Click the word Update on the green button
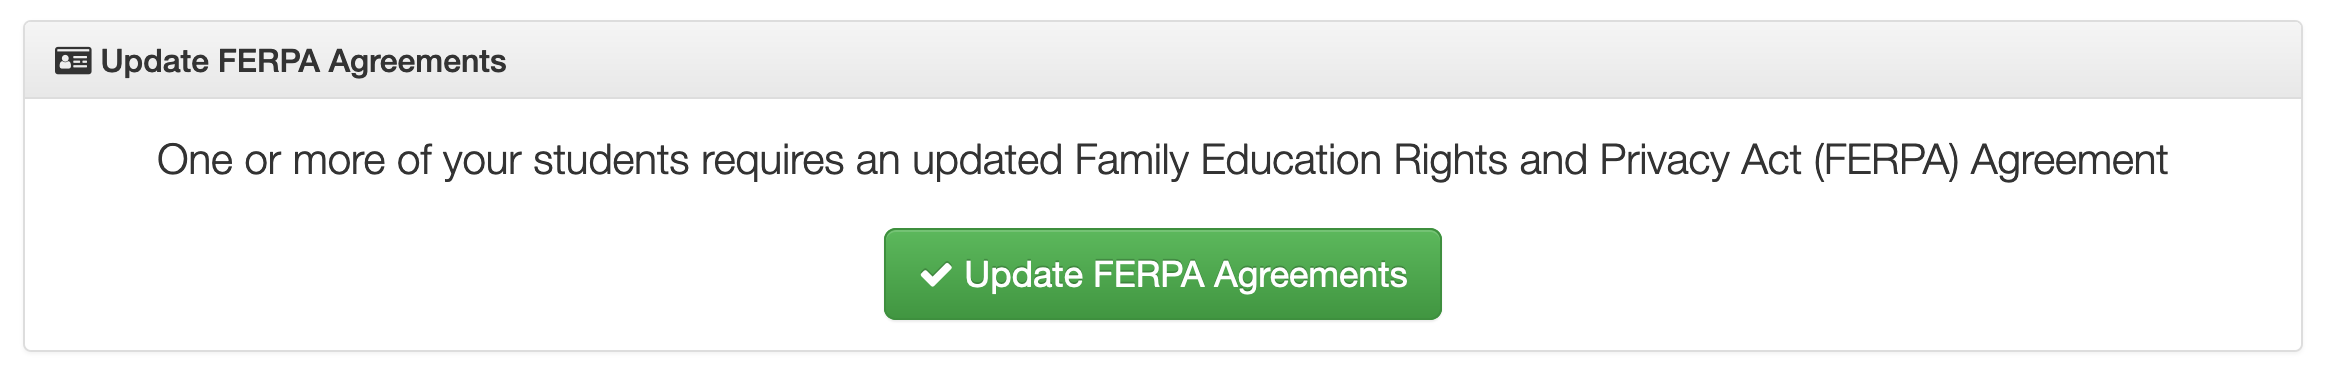This screenshot has height=376, width=2330. point(1023,275)
